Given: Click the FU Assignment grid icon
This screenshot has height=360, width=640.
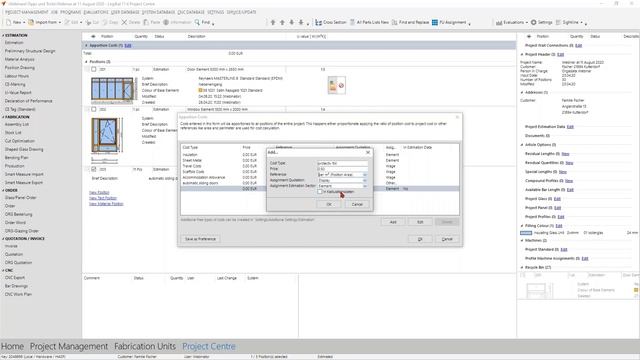Looking at the screenshot, I should coord(435,22).
